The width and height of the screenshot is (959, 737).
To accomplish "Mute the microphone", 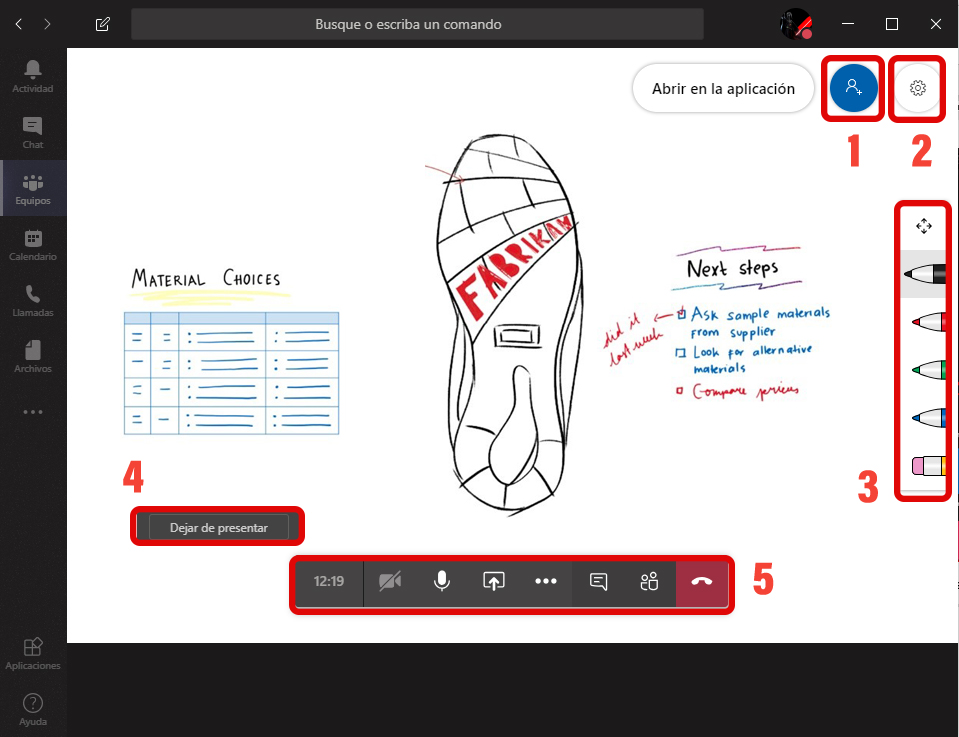I will point(441,582).
